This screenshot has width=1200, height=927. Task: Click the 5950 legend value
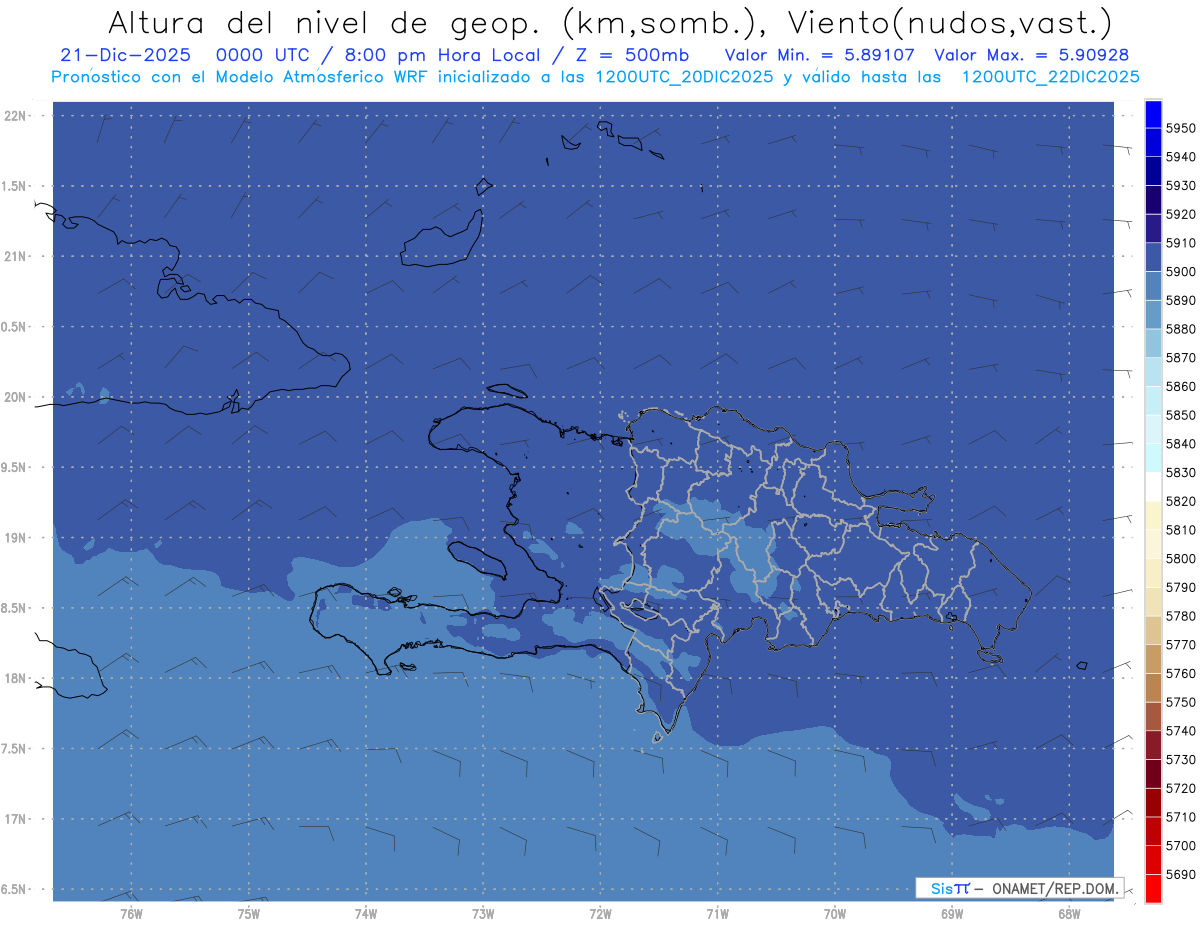(x=1180, y=128)
